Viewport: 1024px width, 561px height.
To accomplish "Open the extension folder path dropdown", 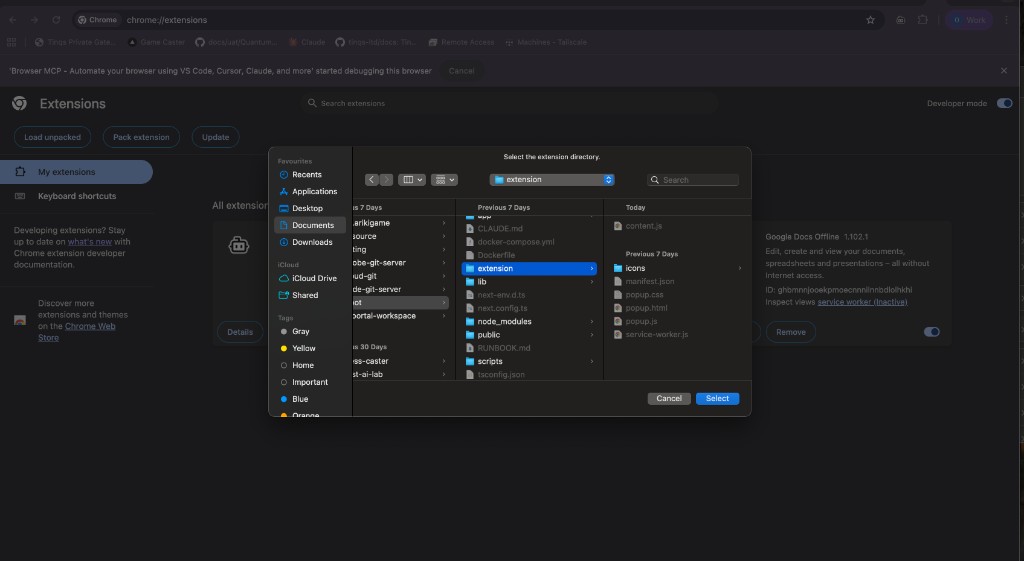I will point(552,180).
